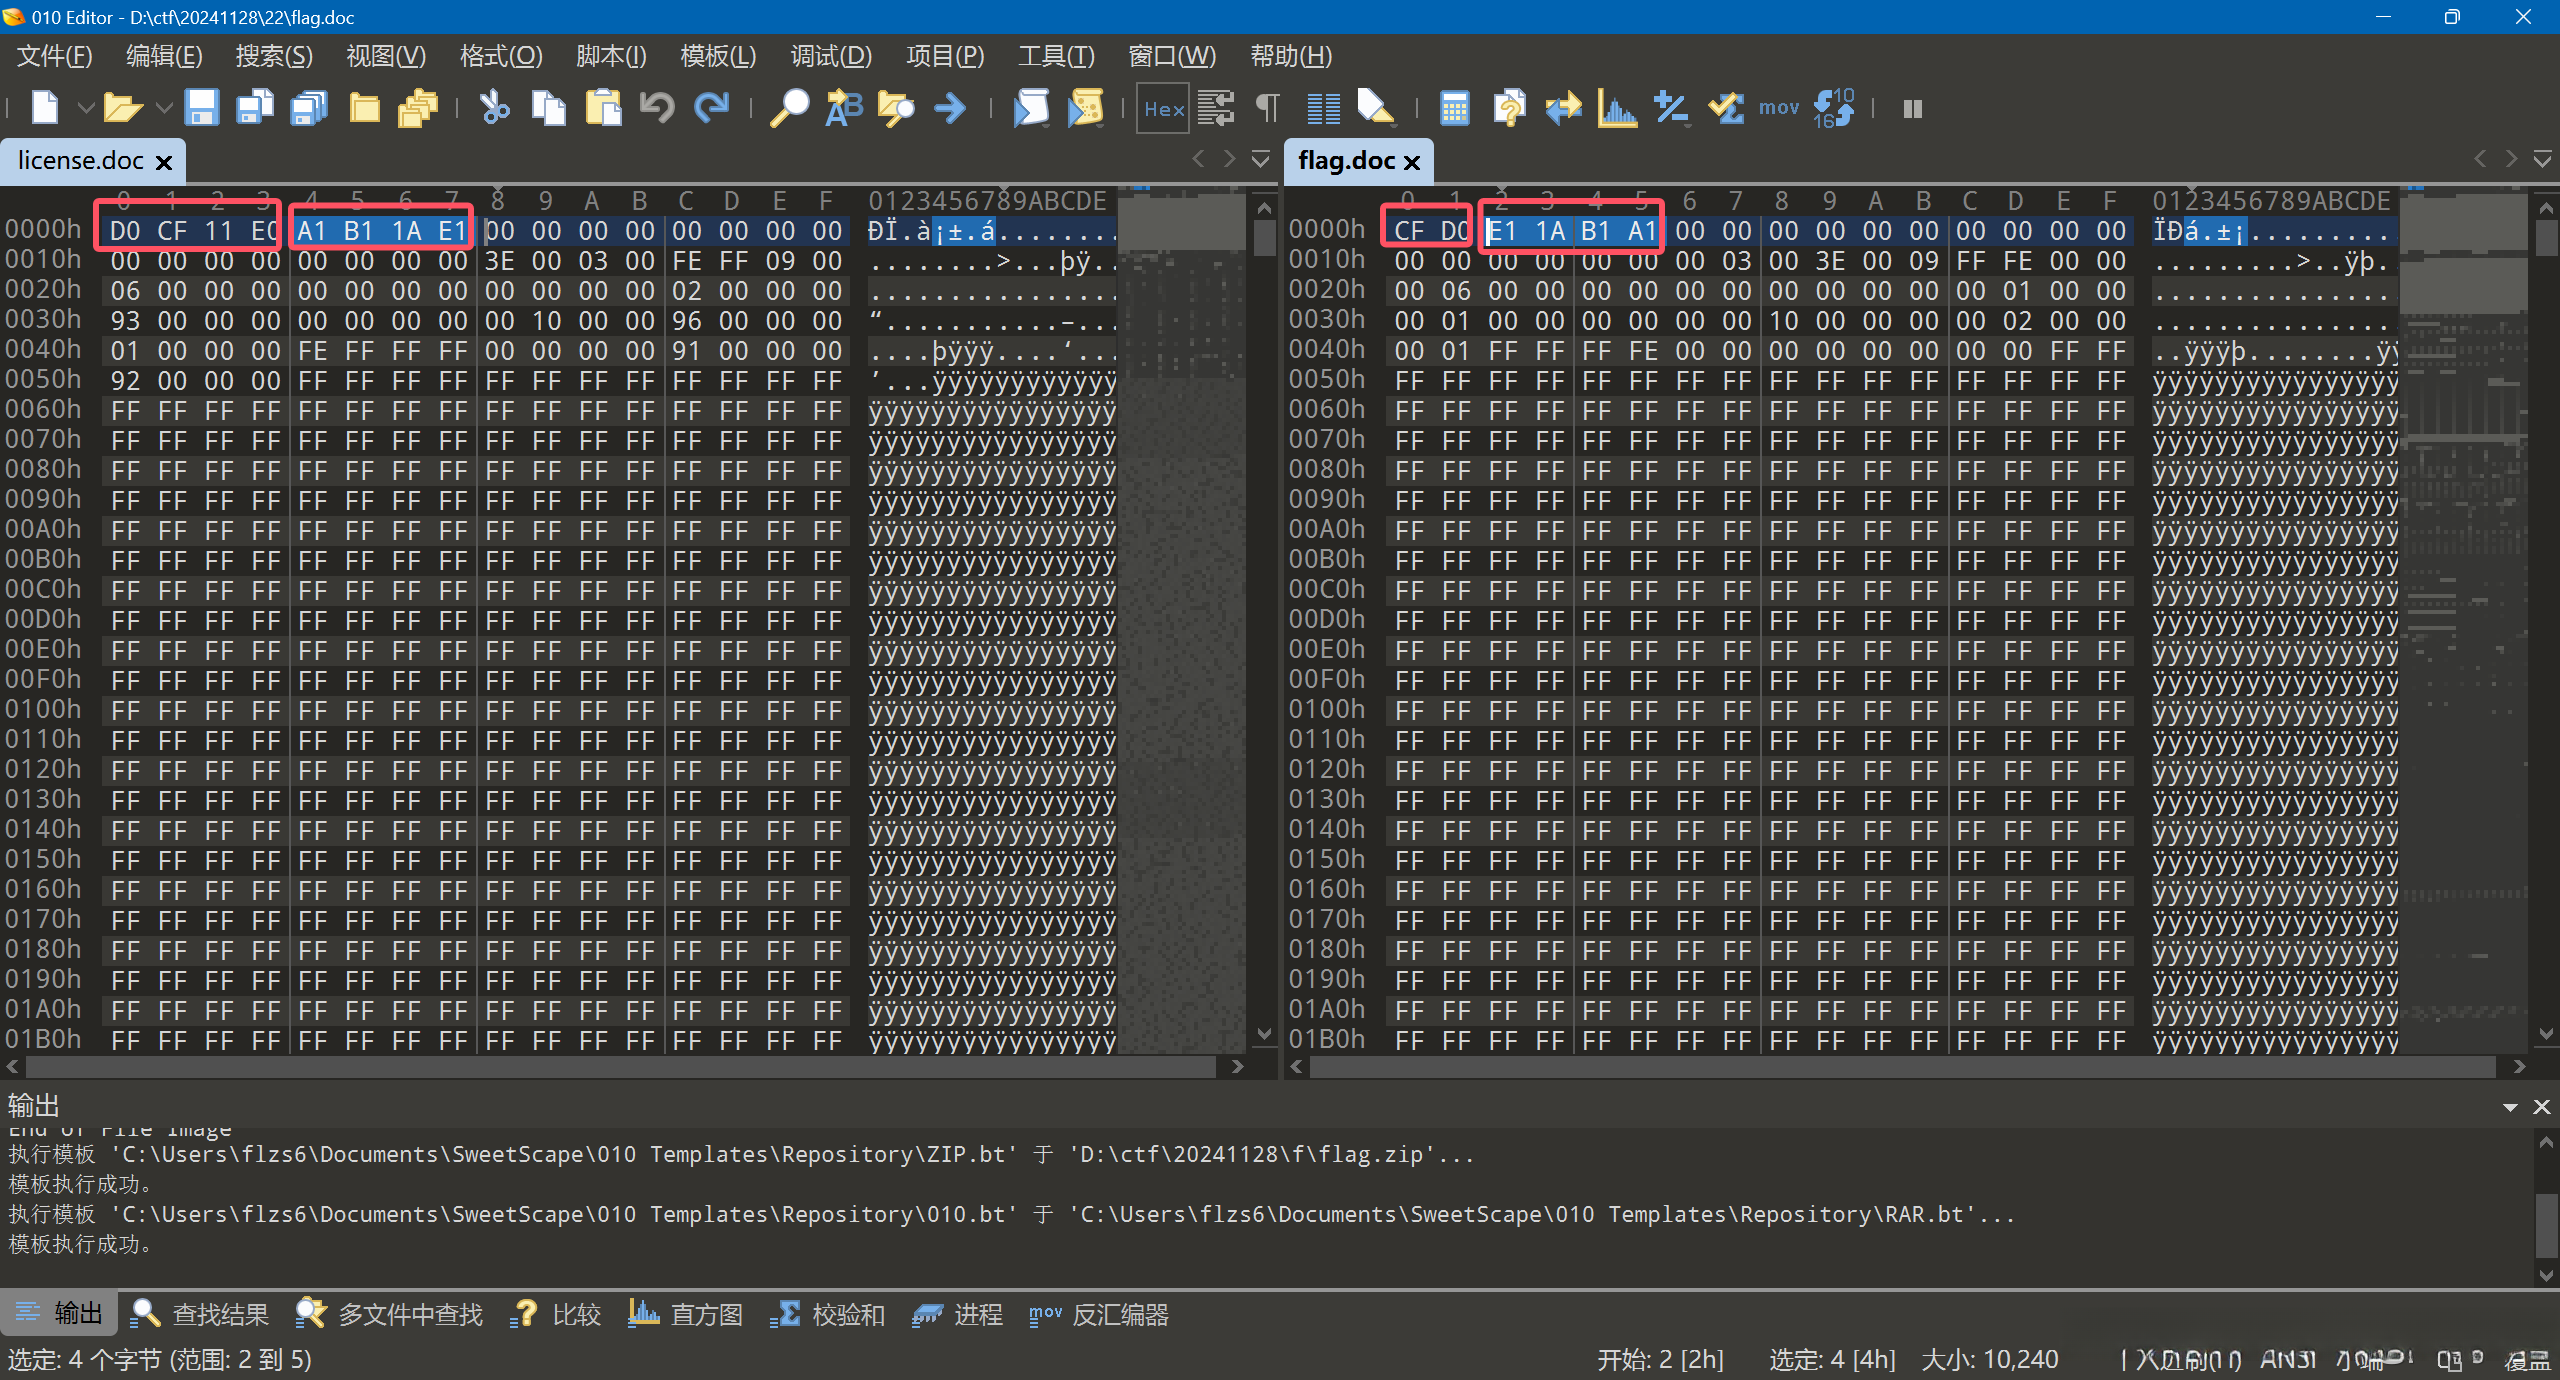Viewport: 2560px width, 1380px height.
Task: Click the Find magnifier icon
Action: tap(789, 108)
